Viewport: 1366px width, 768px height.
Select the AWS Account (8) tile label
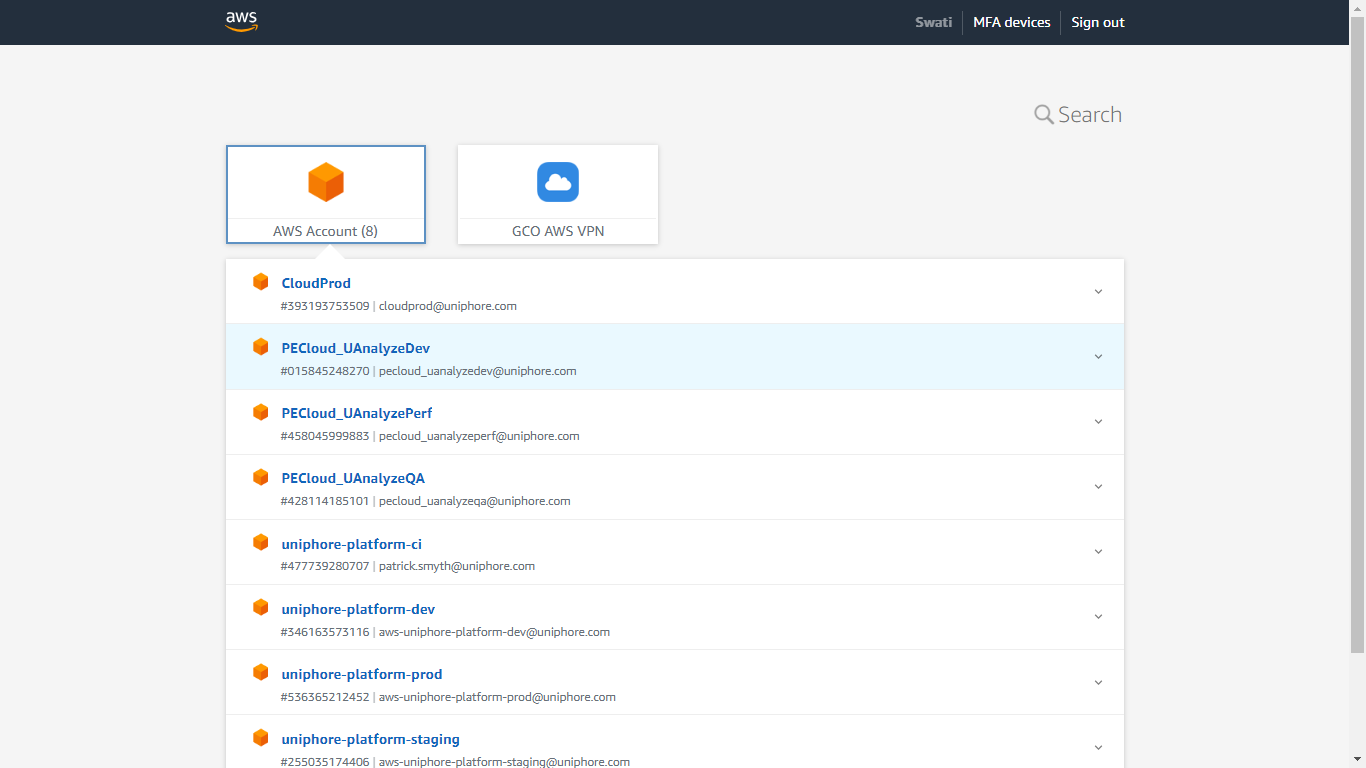(326, 231)
